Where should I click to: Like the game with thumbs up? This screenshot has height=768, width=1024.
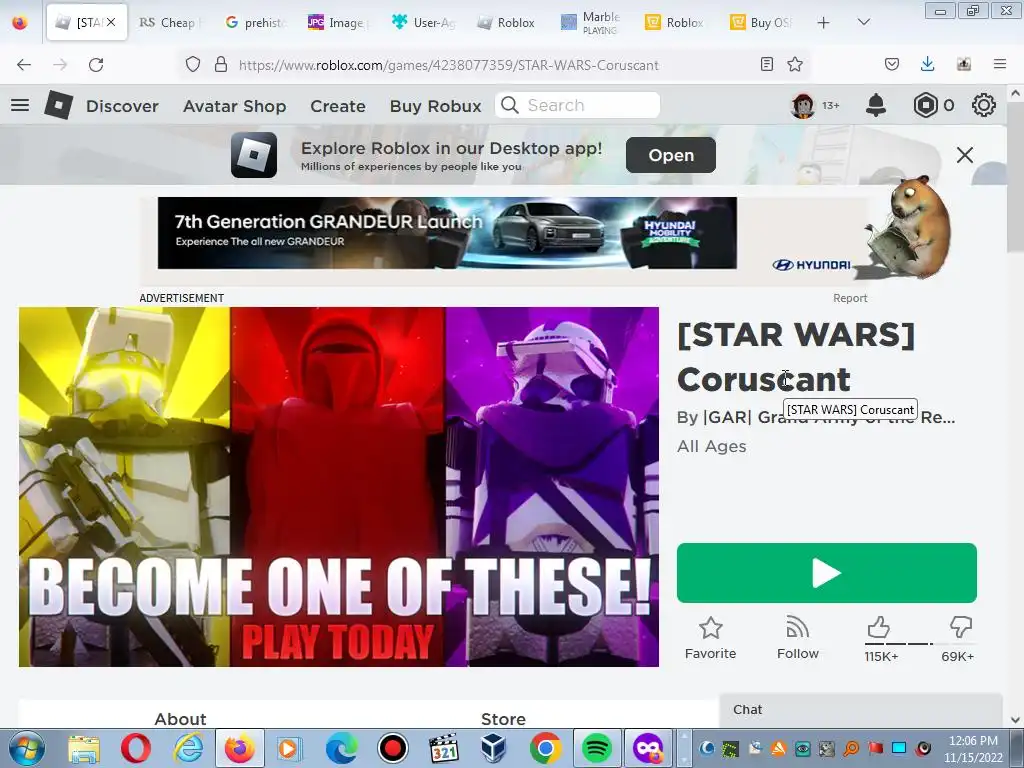(879, 628)
